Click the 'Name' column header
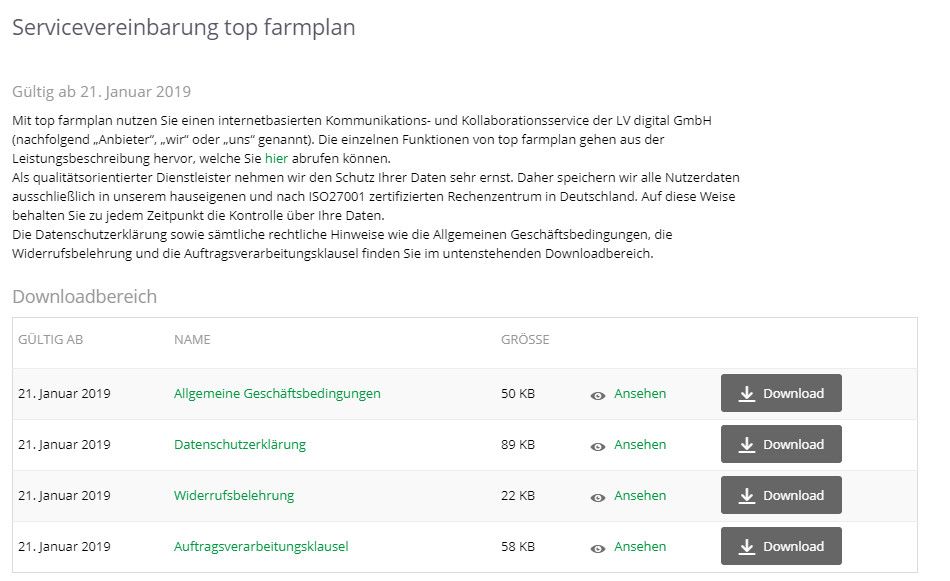 click(x=192, y=339)
